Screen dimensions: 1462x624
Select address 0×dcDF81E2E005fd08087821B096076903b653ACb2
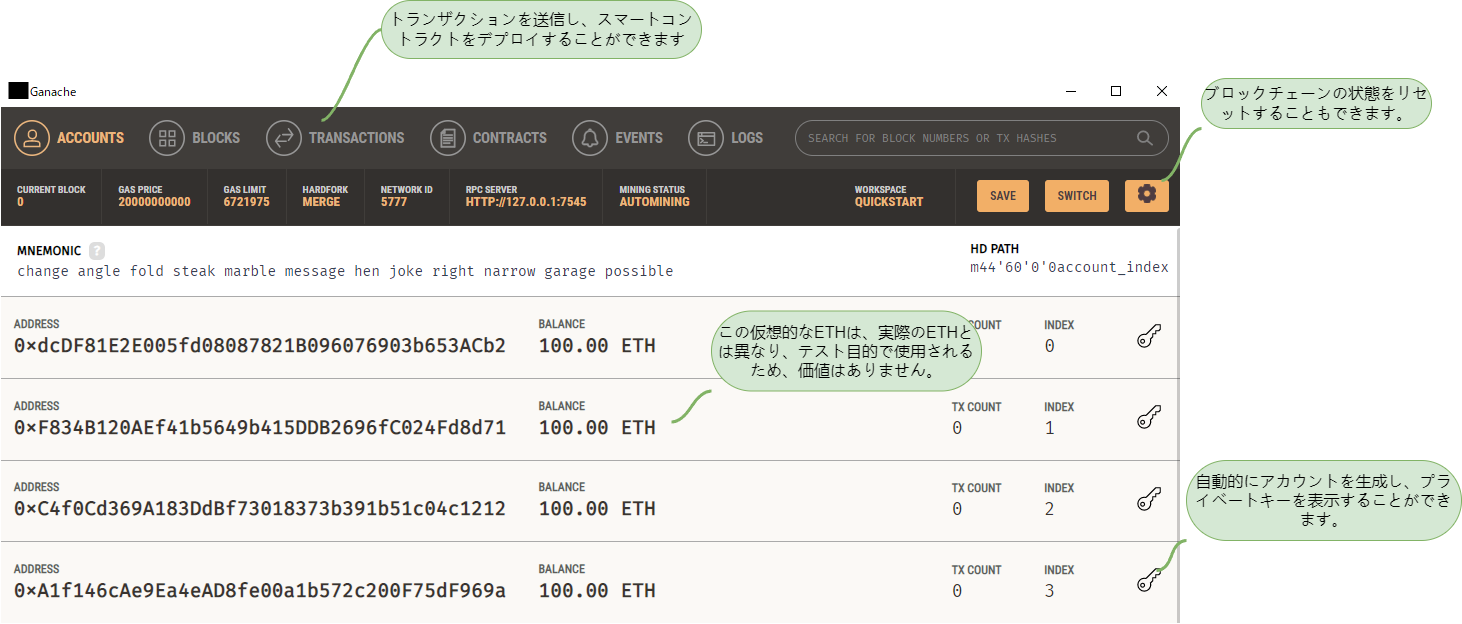click(260, 346)
